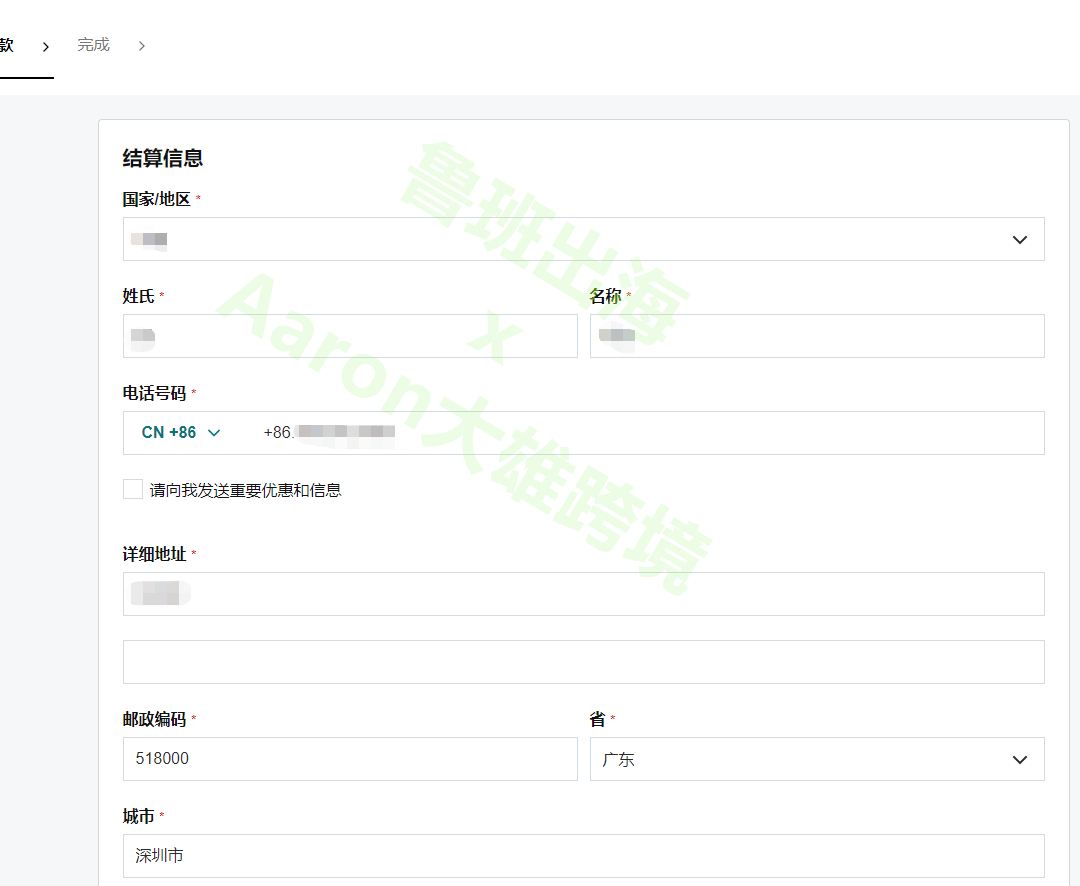Screen dimensions: 1080x886
Task: Click the 姓氏 input field
Action: pyautogui.click(x=349, y=336)
